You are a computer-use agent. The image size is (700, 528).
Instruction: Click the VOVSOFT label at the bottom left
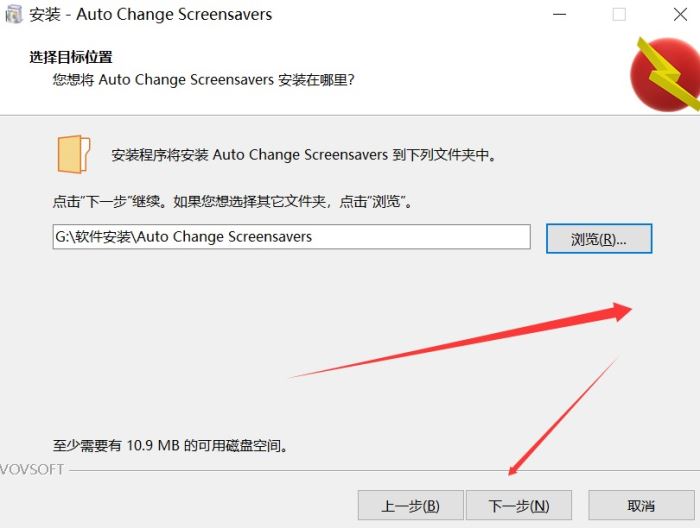pos(32,469)
